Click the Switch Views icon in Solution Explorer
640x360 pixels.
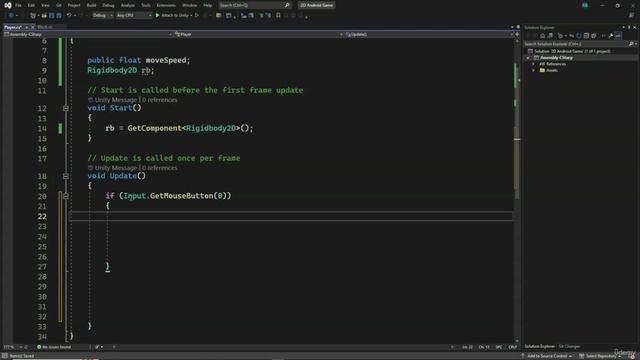coord(550,36)
